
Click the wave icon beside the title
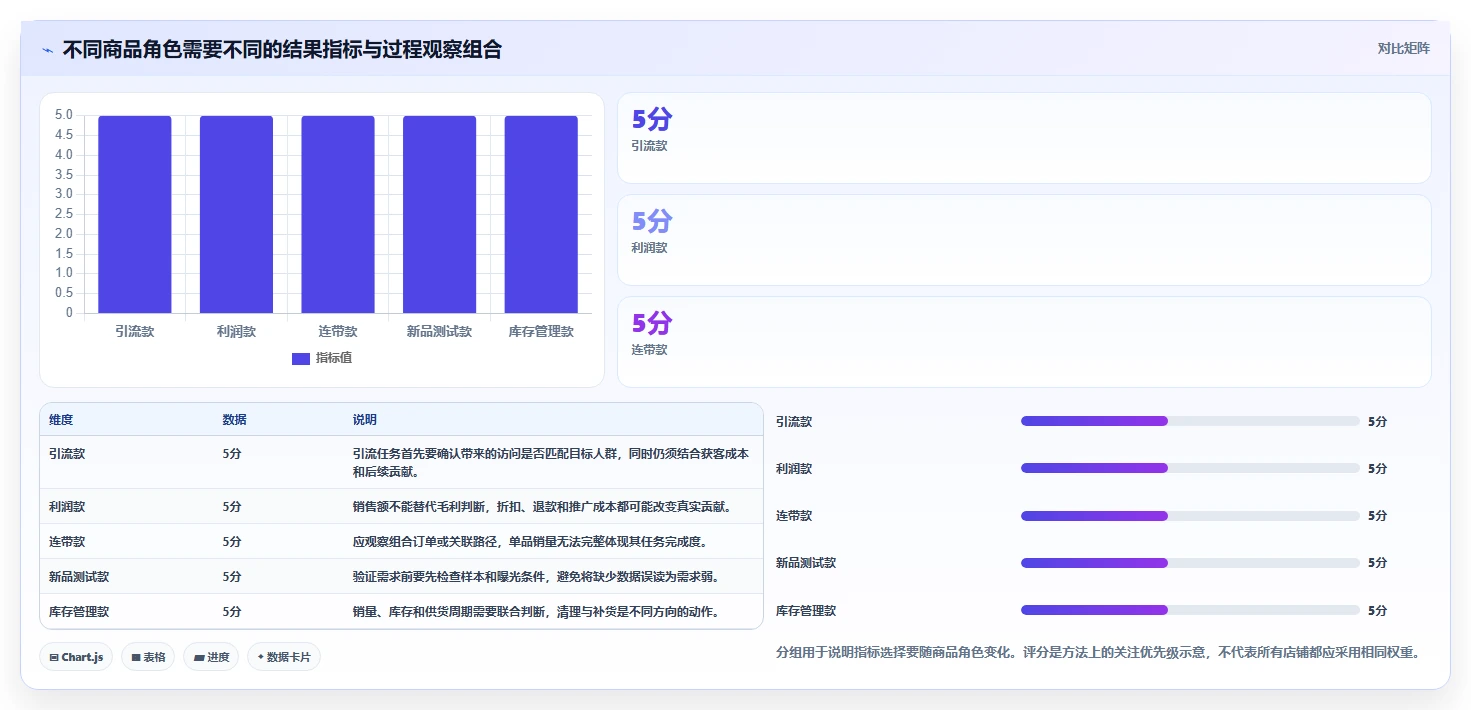click(47, 50)
